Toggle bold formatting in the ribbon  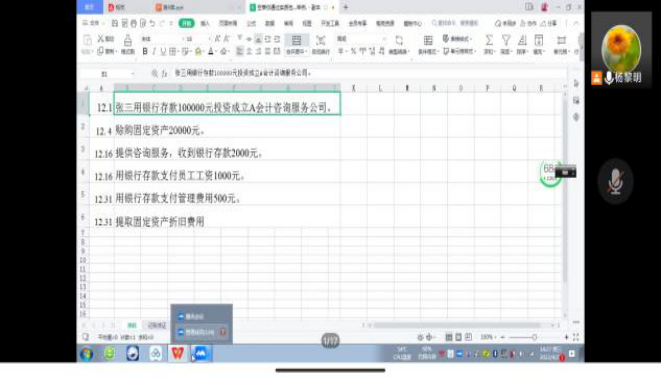[145, 51]
